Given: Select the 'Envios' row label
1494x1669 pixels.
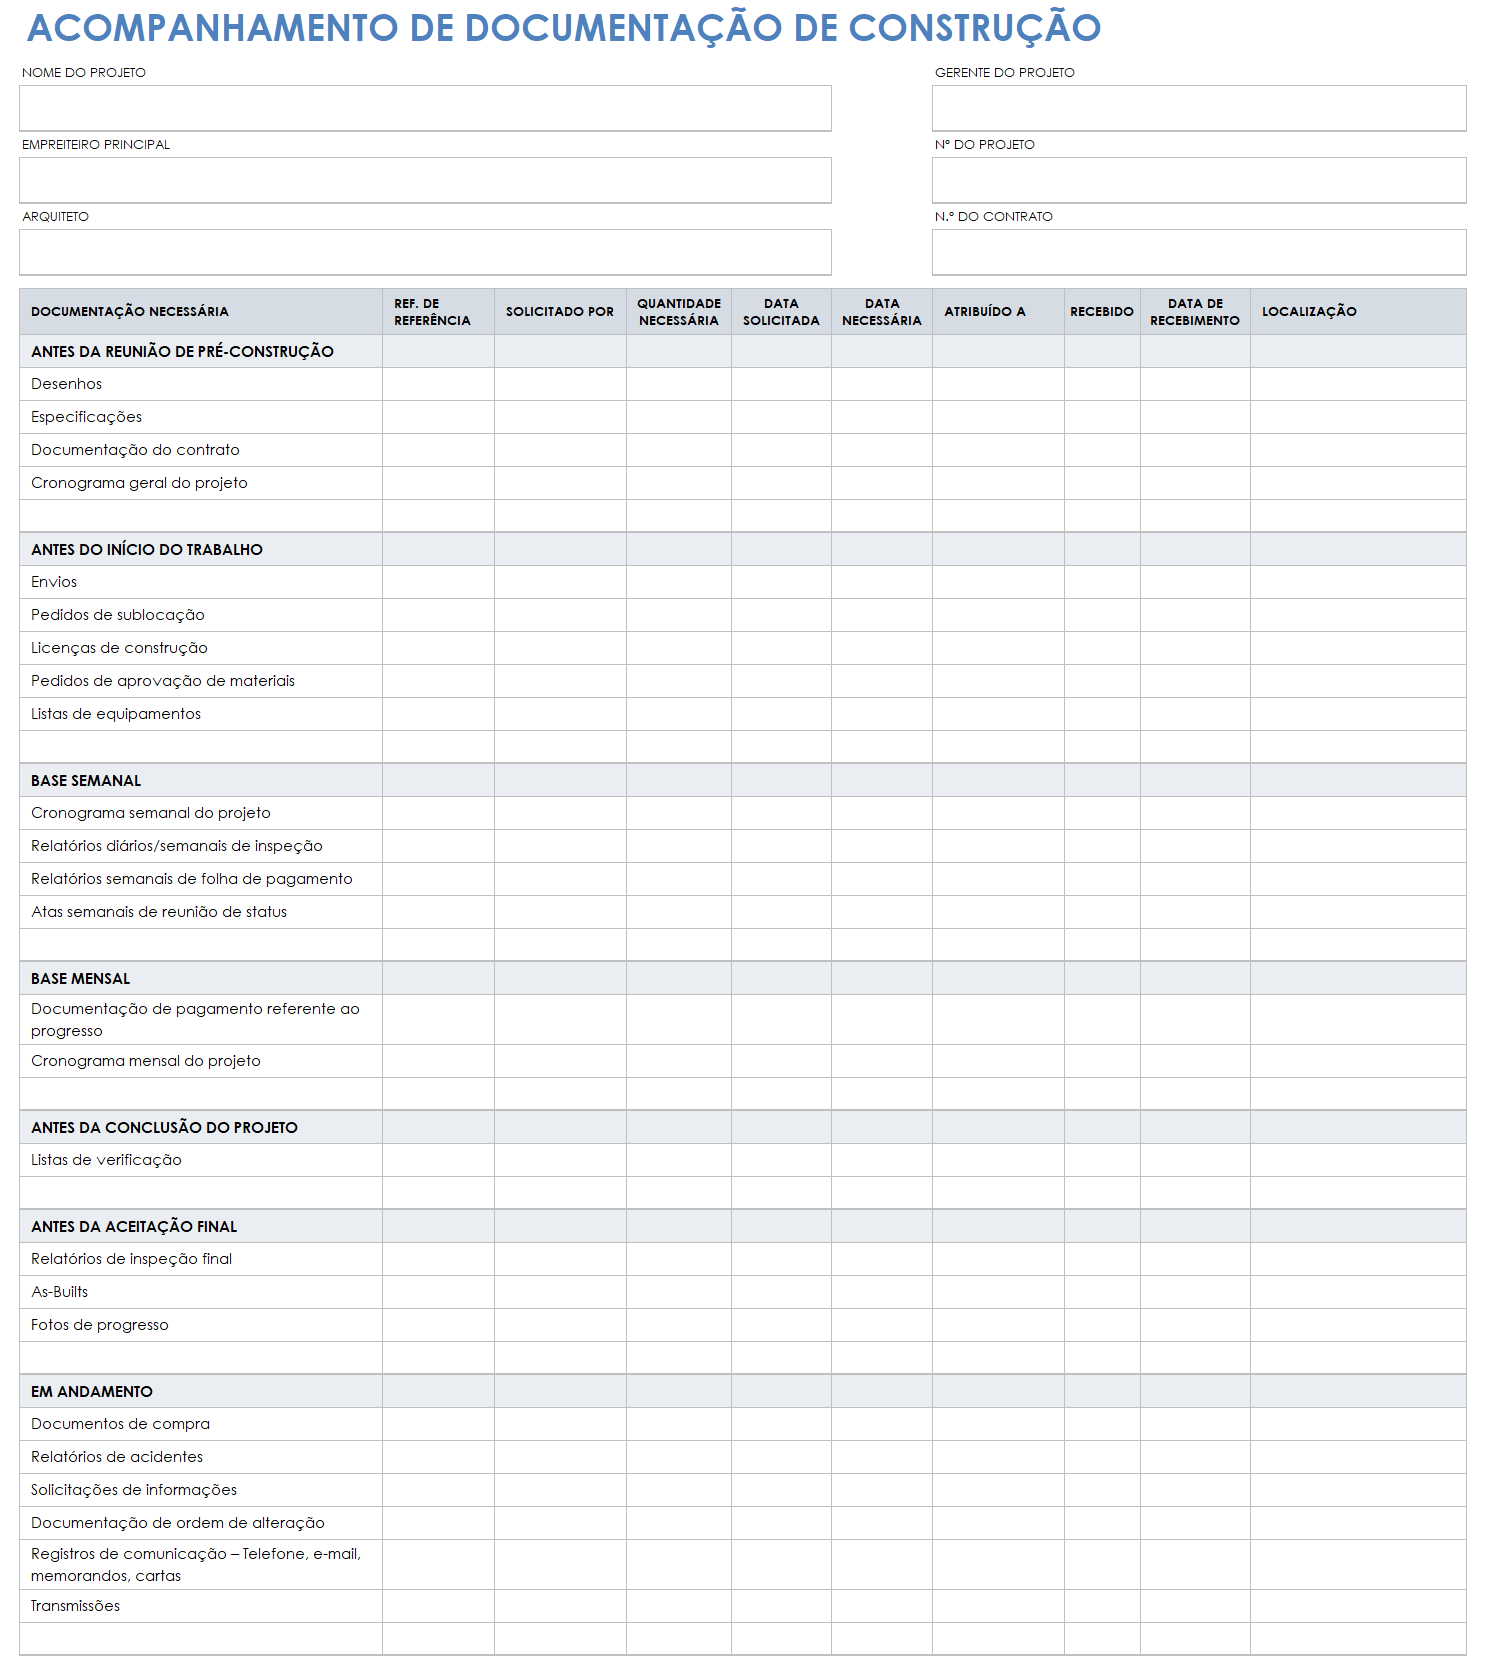Looking at the screenshot, I should pyautogui.click(x=54, y=582).
